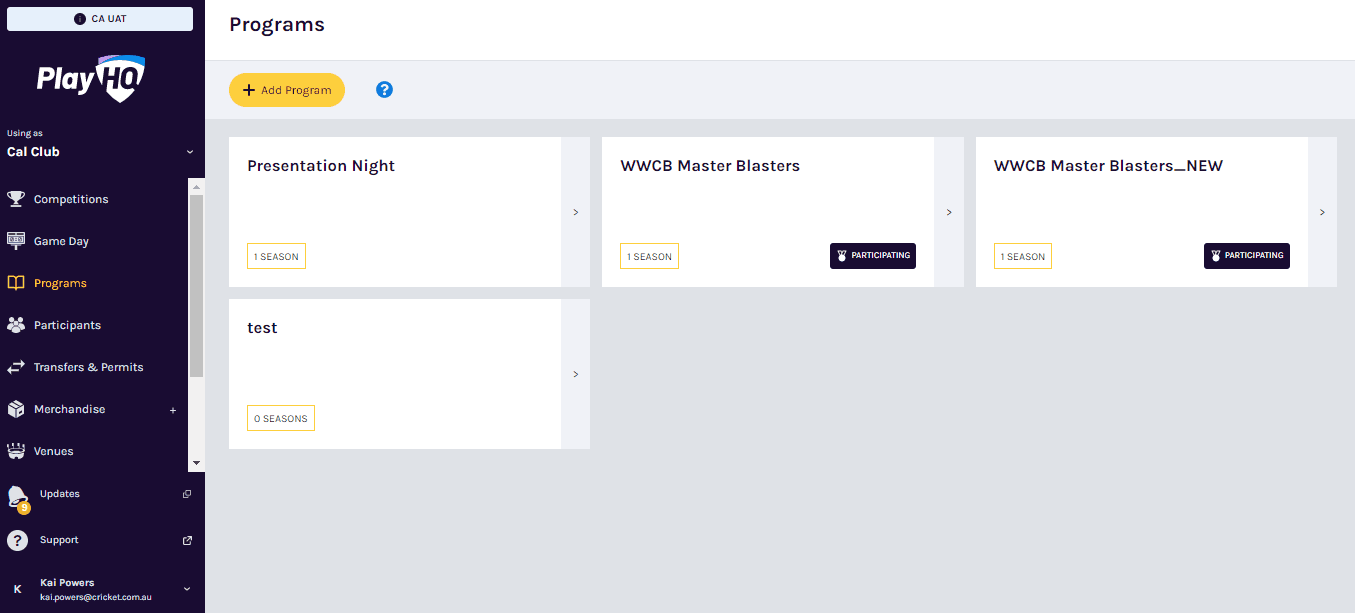Click the info icon in CA UAT banner

pyautogui.click(x=80, y=19)
